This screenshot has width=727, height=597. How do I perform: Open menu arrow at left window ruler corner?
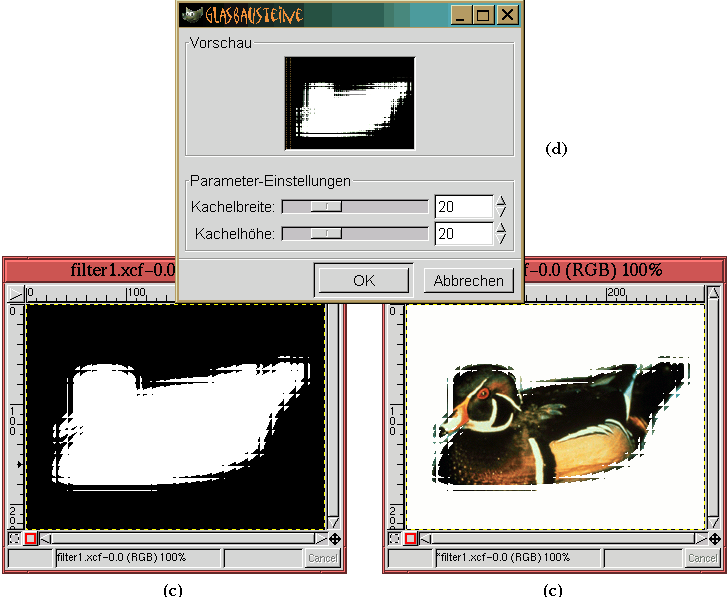pos(14,294)
